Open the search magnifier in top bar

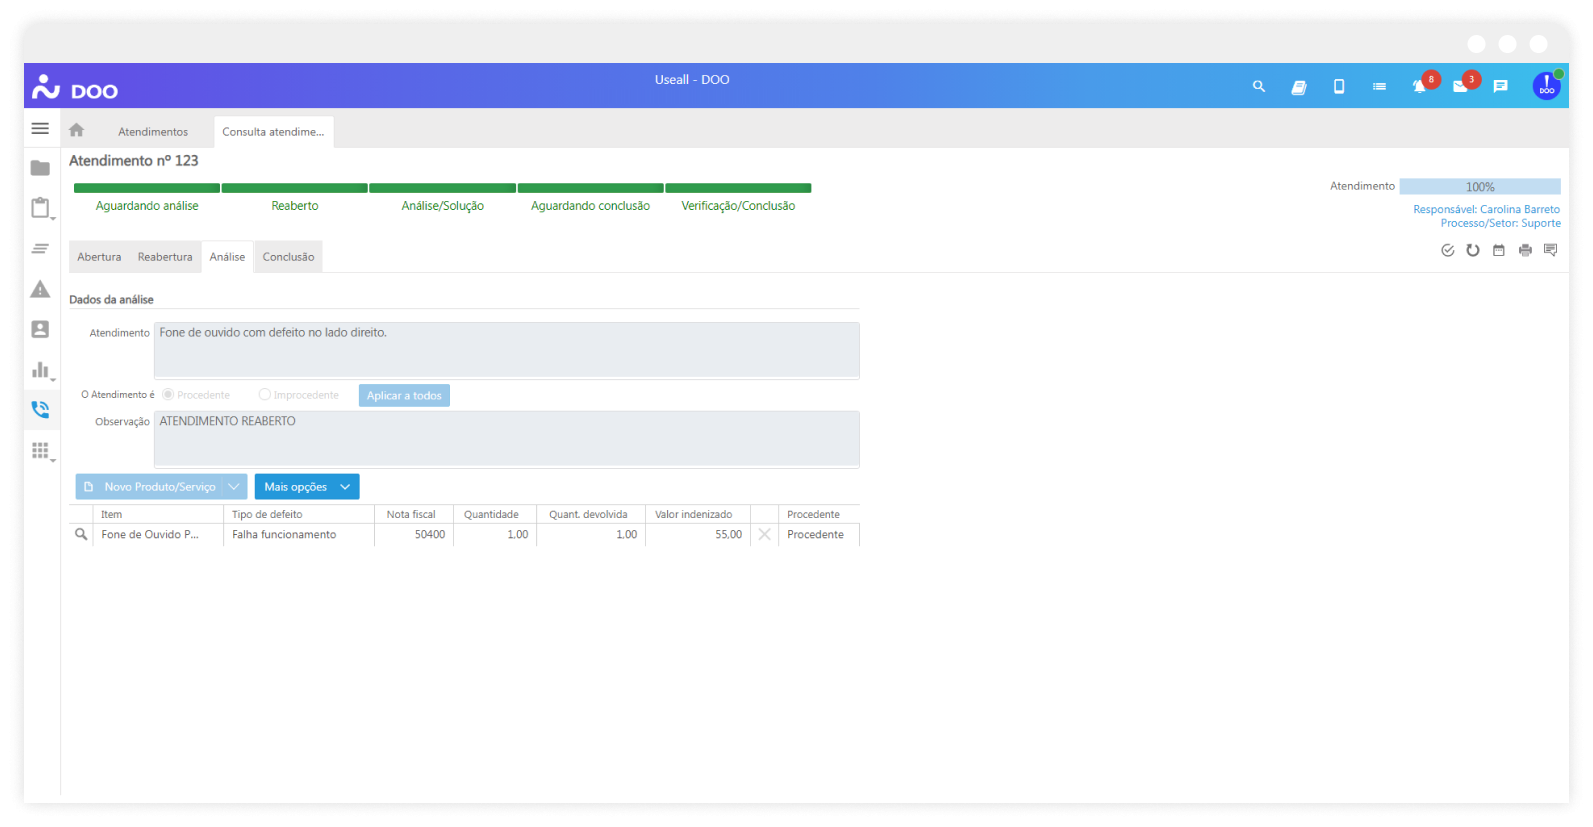[x=1259, y=87]
